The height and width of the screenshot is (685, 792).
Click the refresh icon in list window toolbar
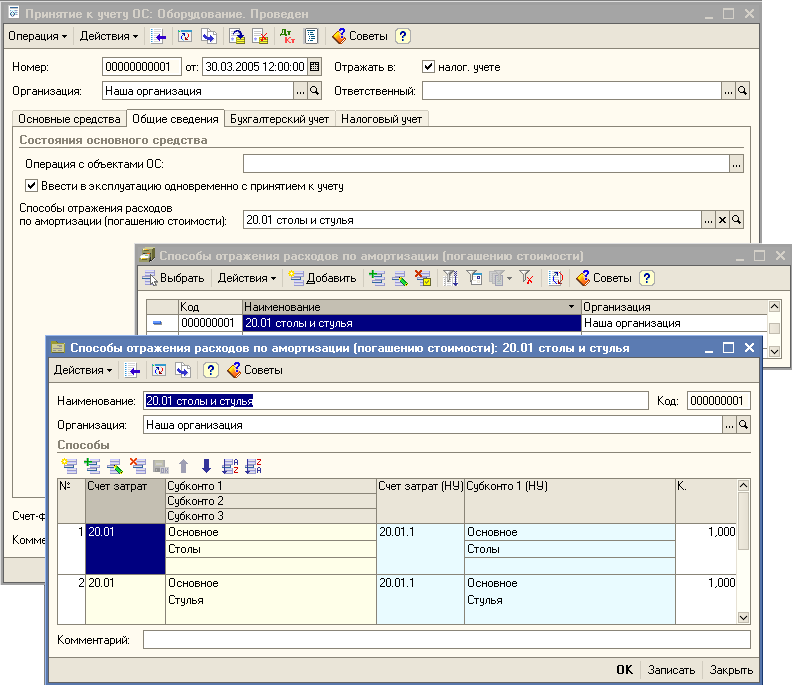557,278
